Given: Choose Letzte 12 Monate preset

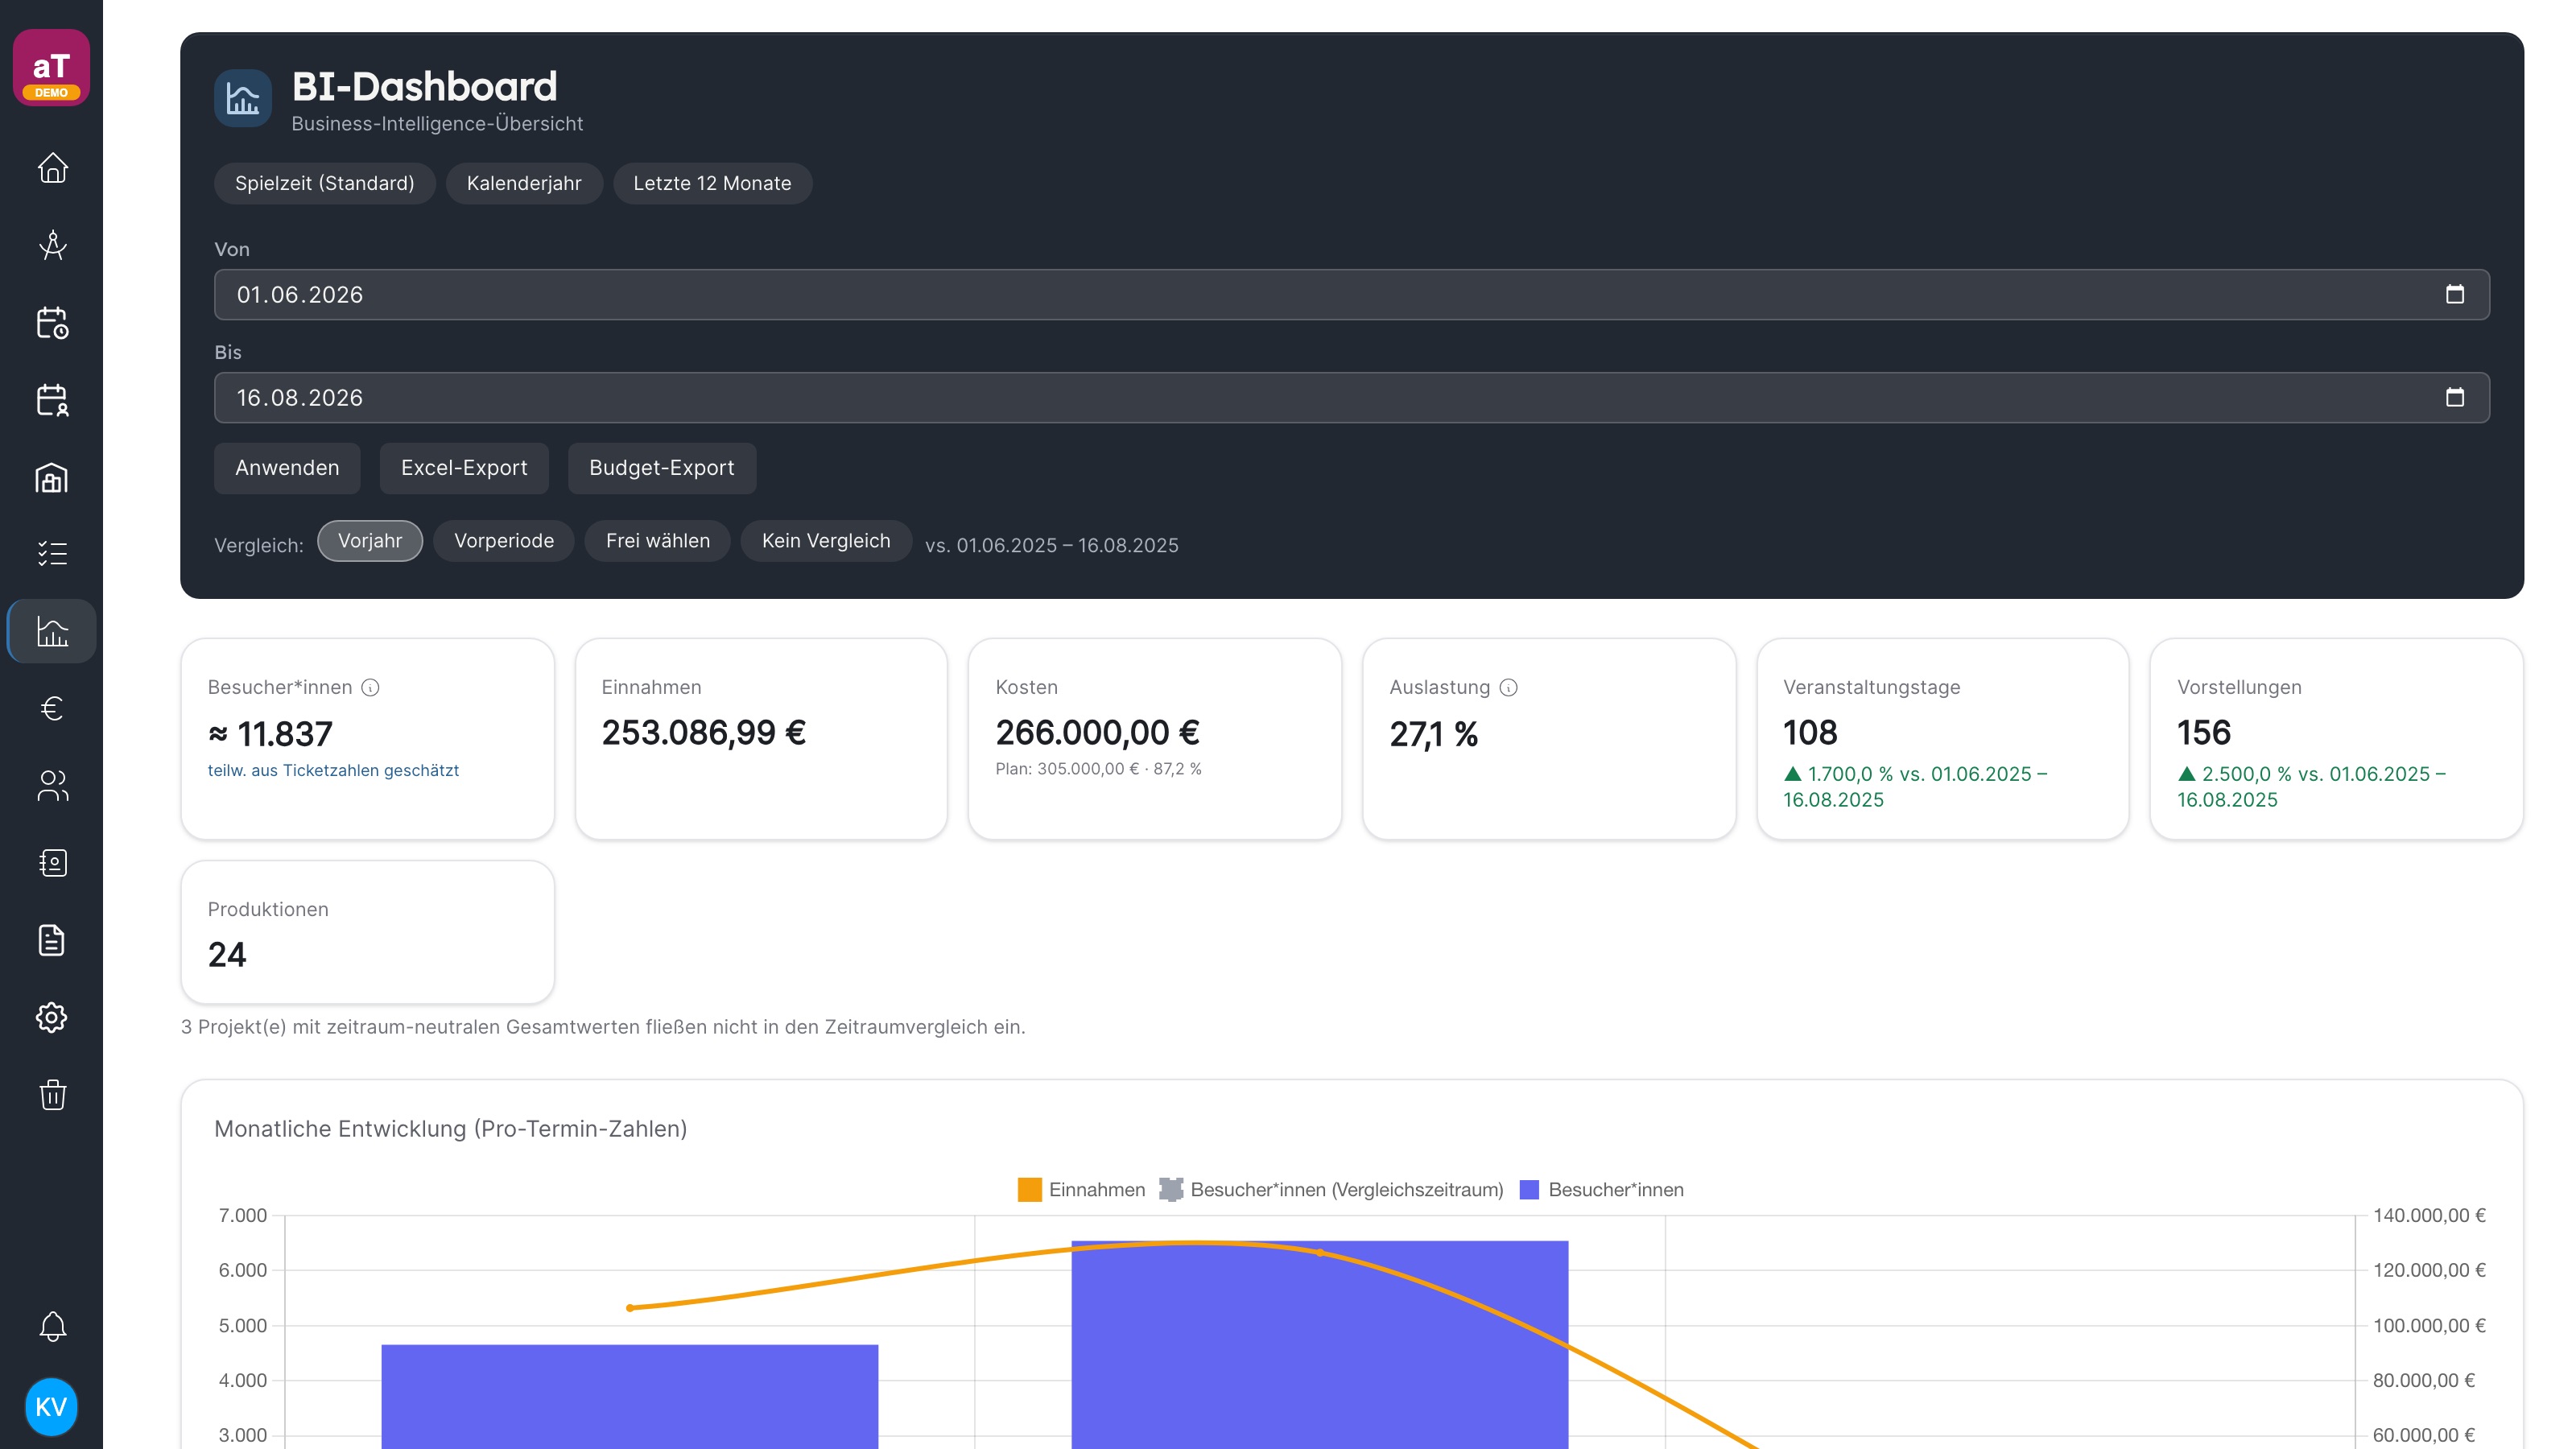Looking at the screenshot, I should coord(712,183).
